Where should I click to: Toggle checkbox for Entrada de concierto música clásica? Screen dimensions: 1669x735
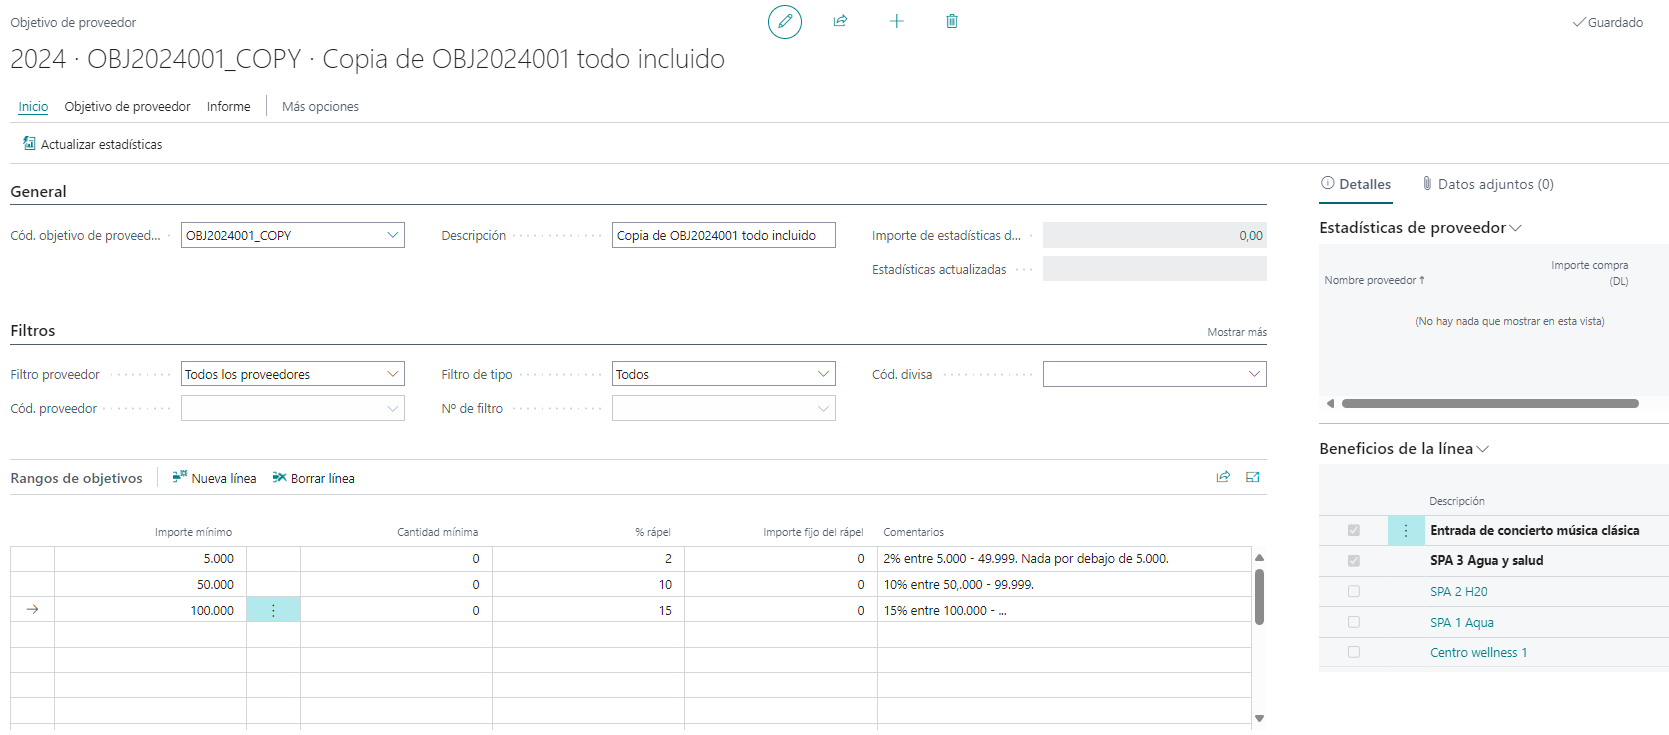point(1354,531)
